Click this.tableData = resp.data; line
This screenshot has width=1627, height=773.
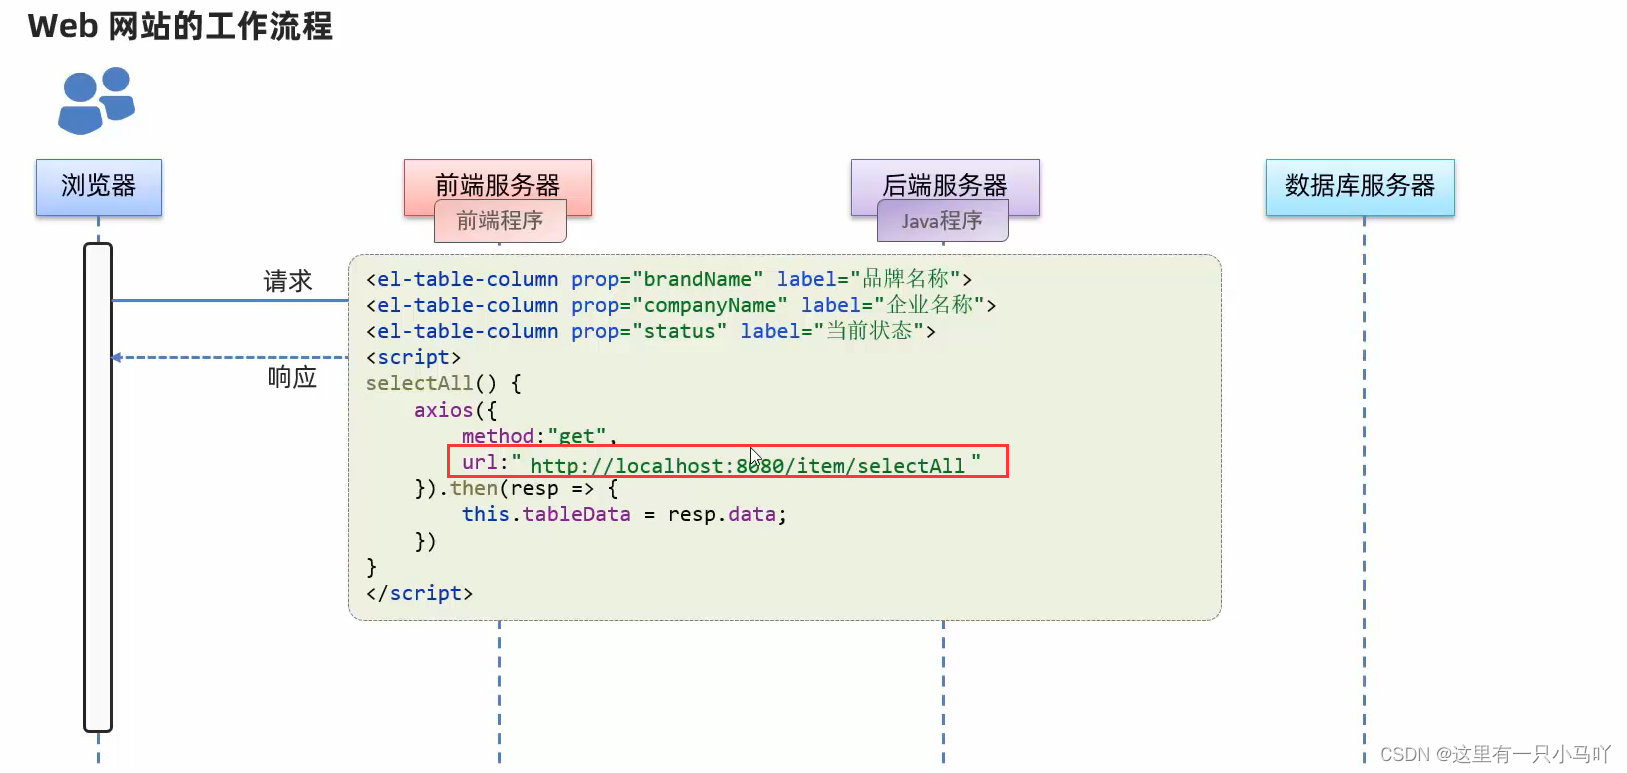pyautogui.click(x=624, y=514)
